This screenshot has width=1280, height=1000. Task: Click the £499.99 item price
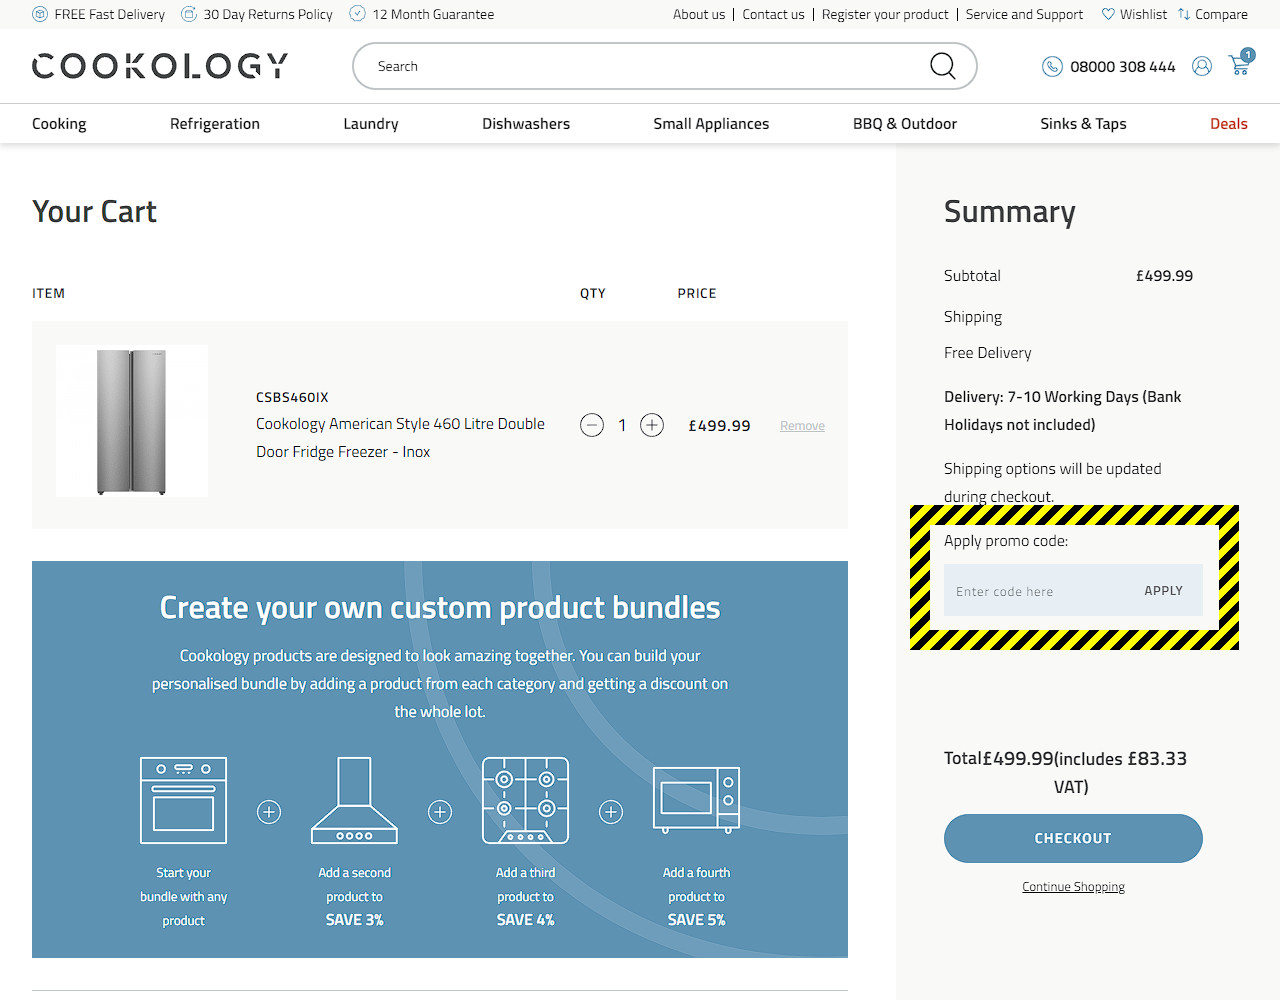(x=719, y=426)
